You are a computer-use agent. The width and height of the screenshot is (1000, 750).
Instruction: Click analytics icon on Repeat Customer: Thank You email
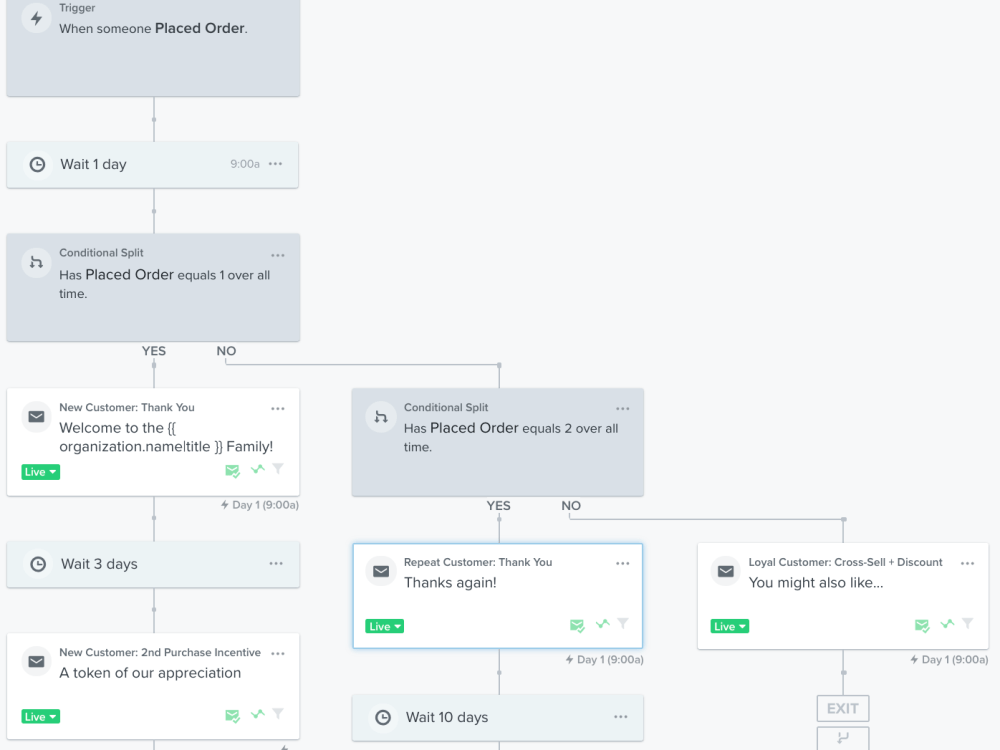point(603,624)
